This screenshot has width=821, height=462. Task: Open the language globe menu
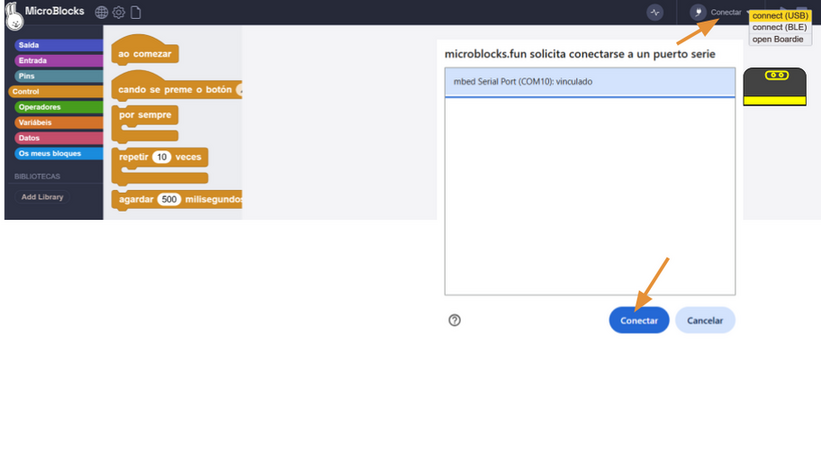pos(101,12)
